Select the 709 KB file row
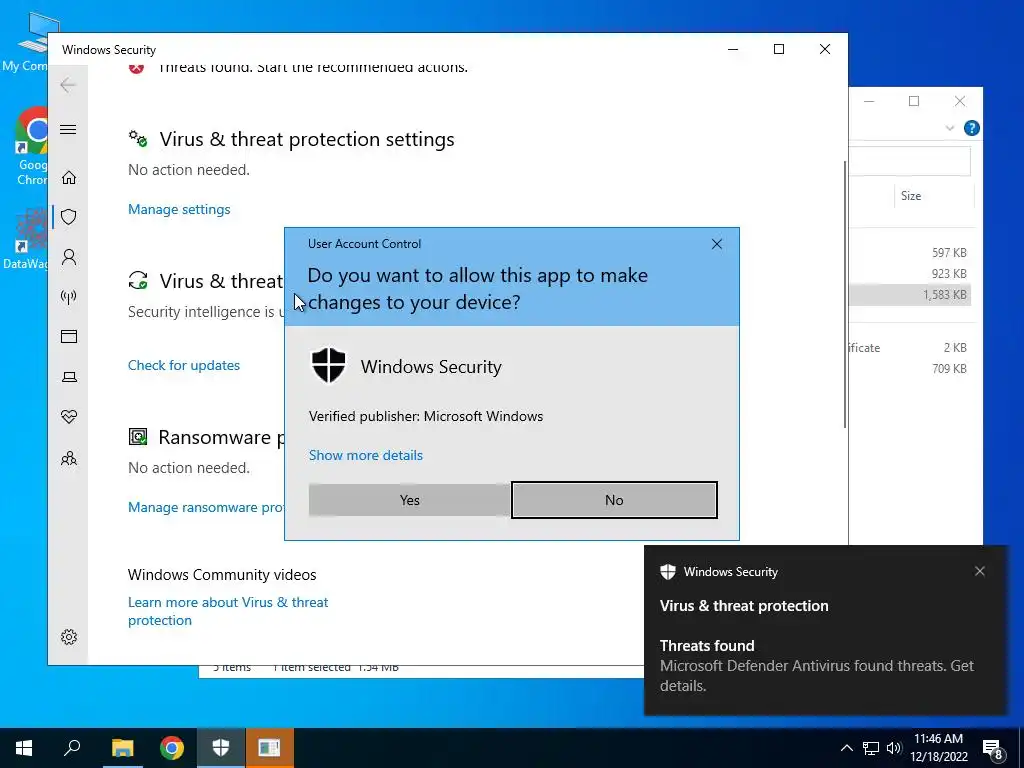The width and height of the screenshot is (1024, 768). pos(910,369)
